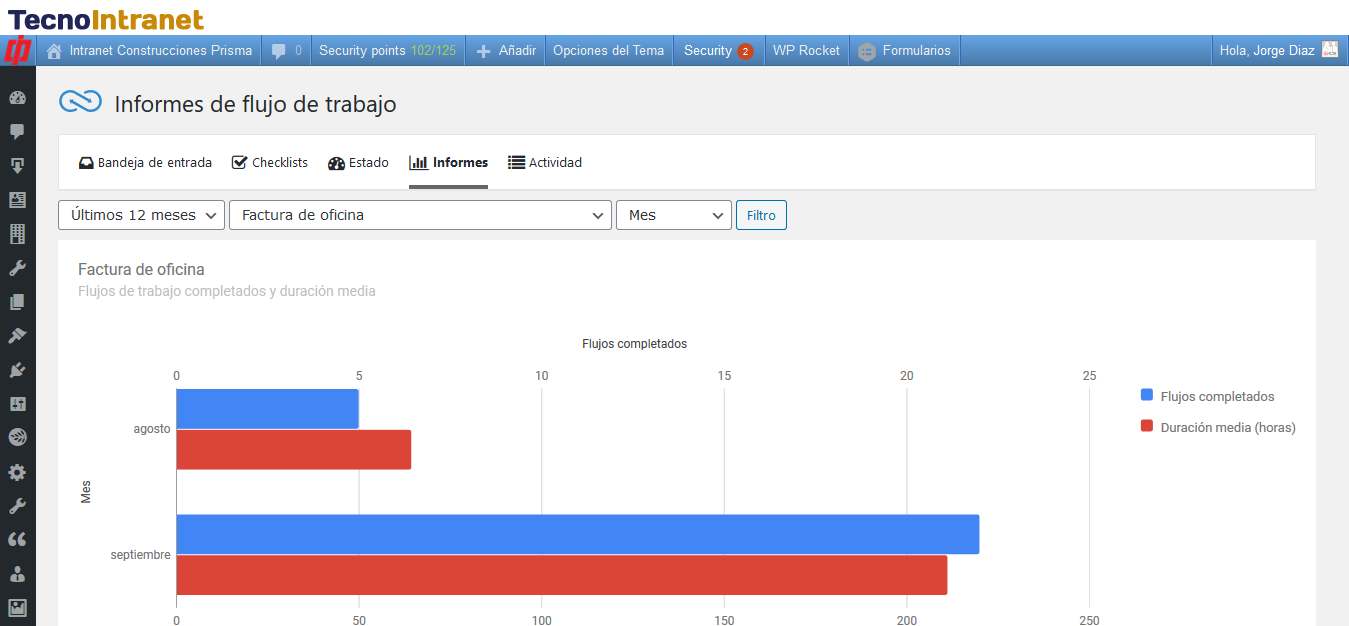Open the WP Rocket admin bar link
Screen dimensions: 1349x626
coord(806,51)
